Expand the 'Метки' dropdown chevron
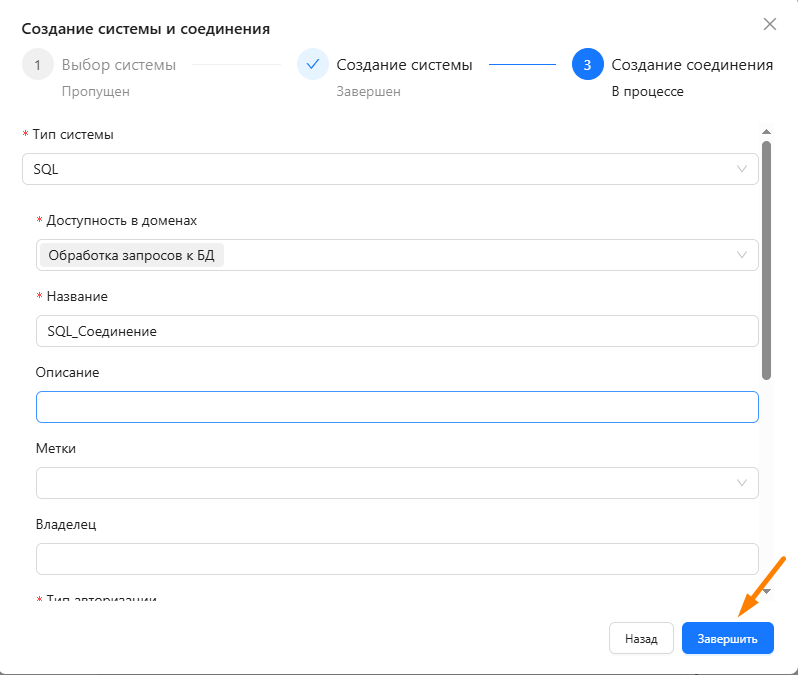The height and width of the screenshot is (675, 798). pos(742,483)
